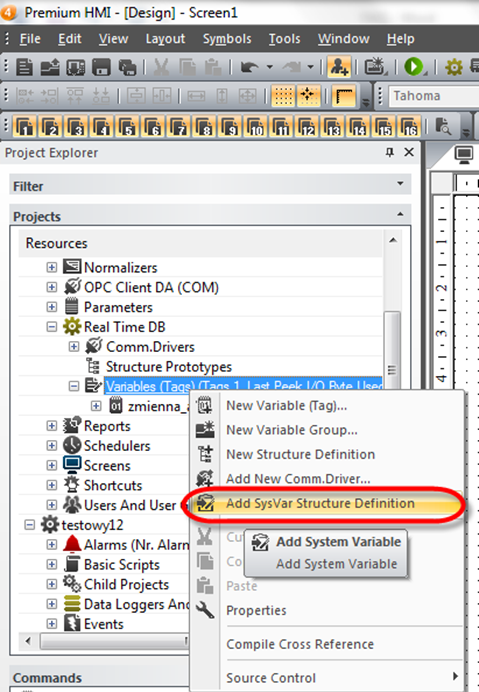Click the Save (floppy disk) toolbar icon
The image size is (479, 692).
[x=101, y=67]
